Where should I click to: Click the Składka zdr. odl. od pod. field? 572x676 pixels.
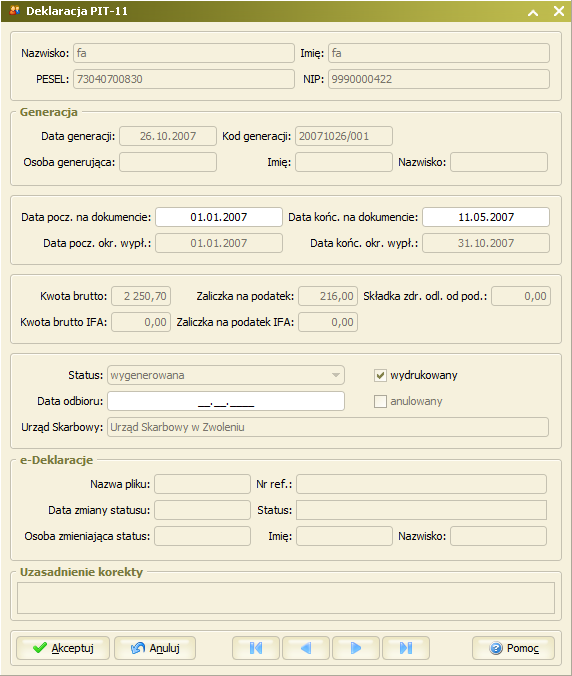click(521, 296)
